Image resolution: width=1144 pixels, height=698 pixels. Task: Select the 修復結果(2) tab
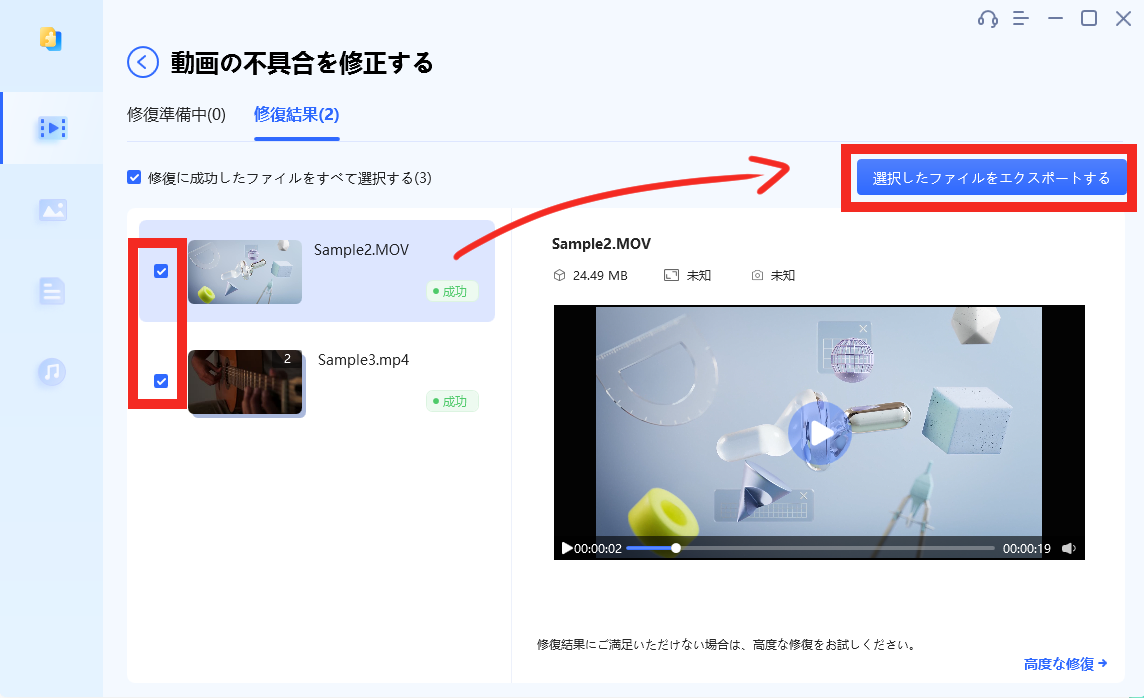[296, 114]
